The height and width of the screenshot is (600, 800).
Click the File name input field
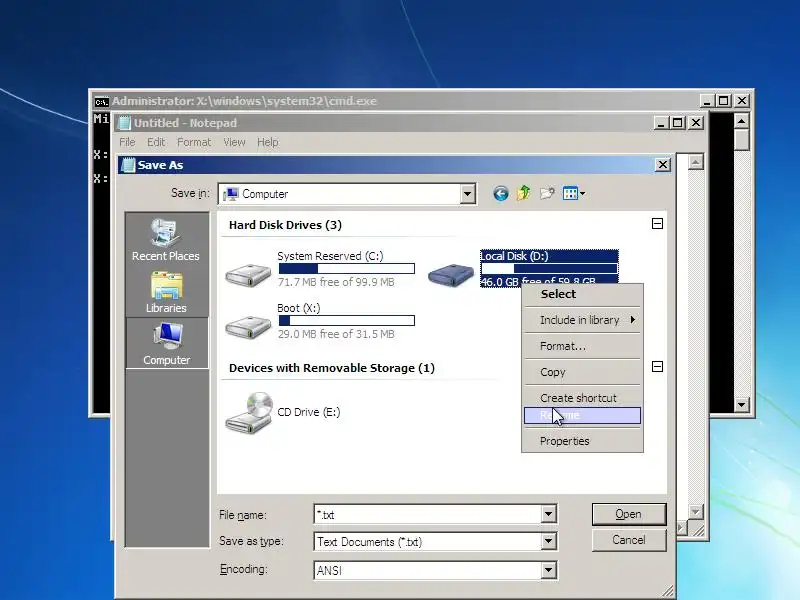(428, 514)
